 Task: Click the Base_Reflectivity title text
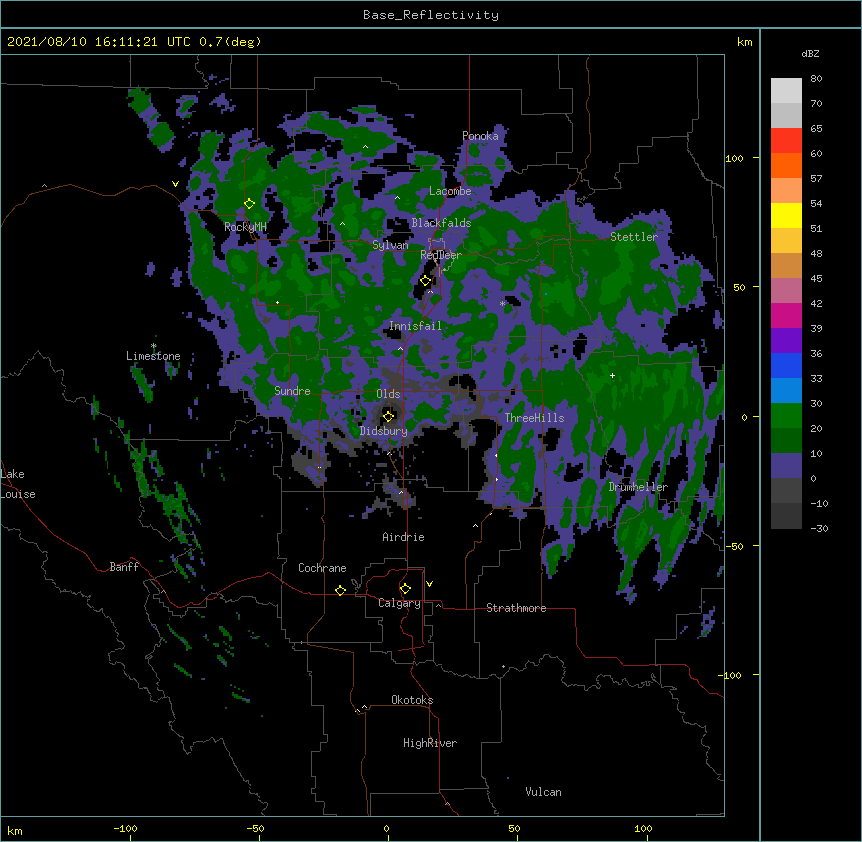[431, 15]
